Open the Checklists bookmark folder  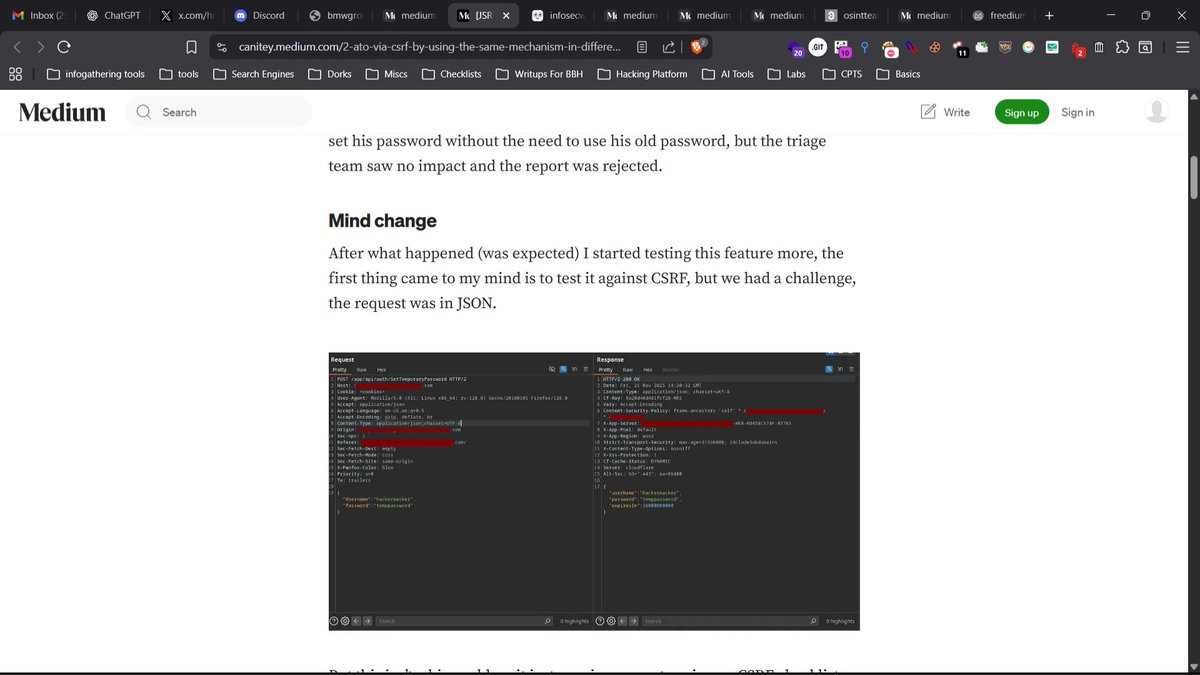click(x=452, y=74)
